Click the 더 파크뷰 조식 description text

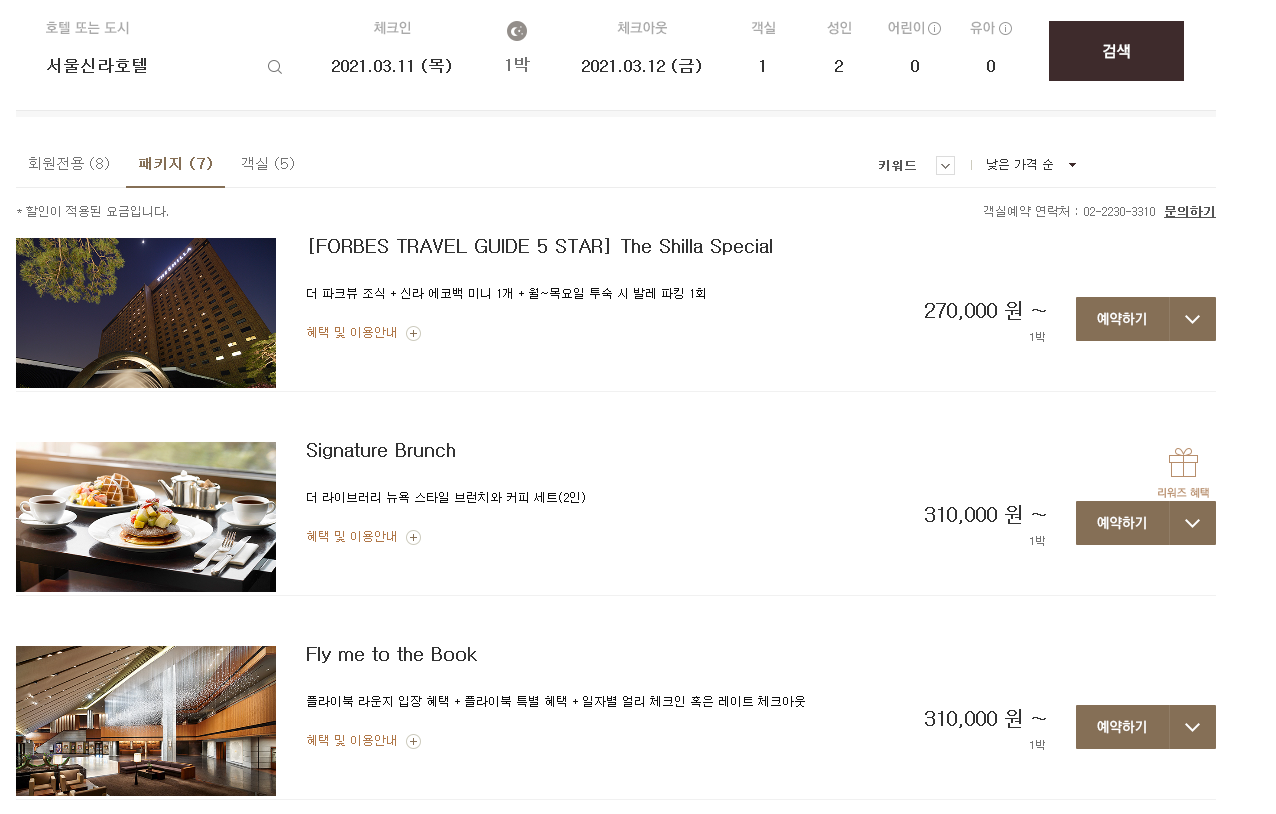coord(506,294)
